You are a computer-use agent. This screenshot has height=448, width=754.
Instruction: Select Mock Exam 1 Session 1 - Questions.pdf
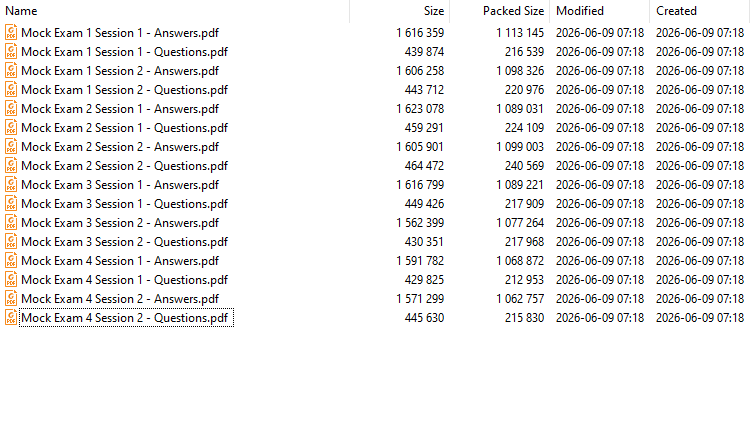coord(125,52)
